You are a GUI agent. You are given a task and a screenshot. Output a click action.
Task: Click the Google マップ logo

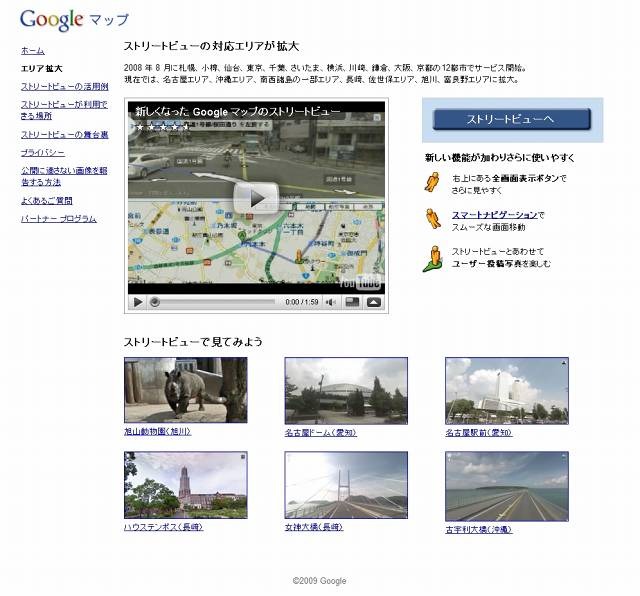point(74,20)
